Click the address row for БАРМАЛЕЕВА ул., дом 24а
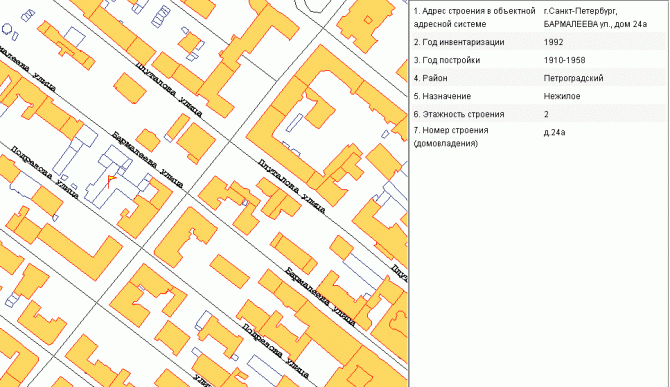670x387 pixels. pyautogui.click(x=538, y=18)
